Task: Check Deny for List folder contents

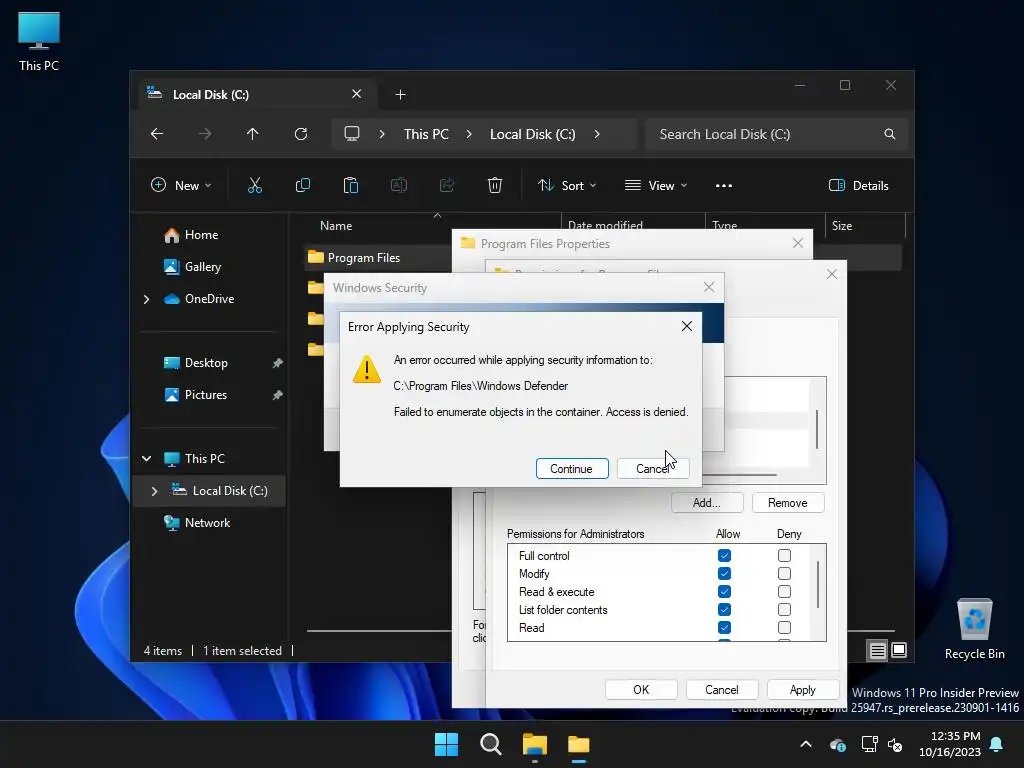Action: point(784,609)
